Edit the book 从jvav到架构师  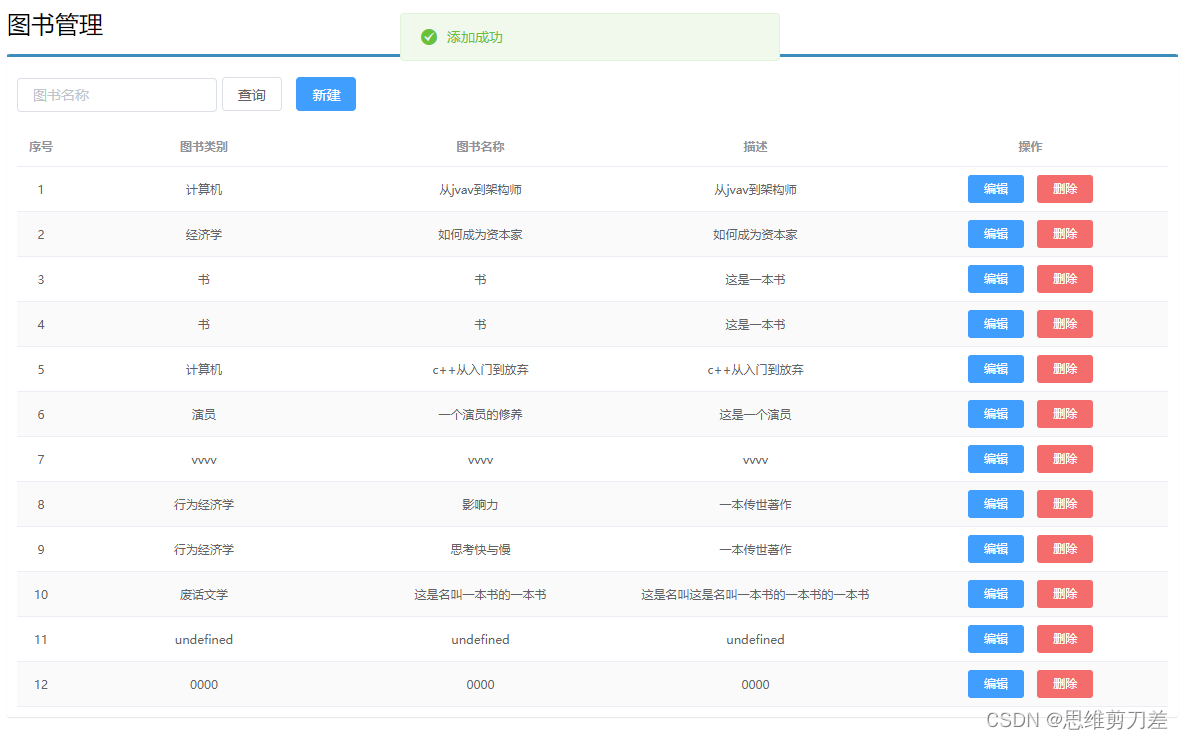[x=995, y=189]
